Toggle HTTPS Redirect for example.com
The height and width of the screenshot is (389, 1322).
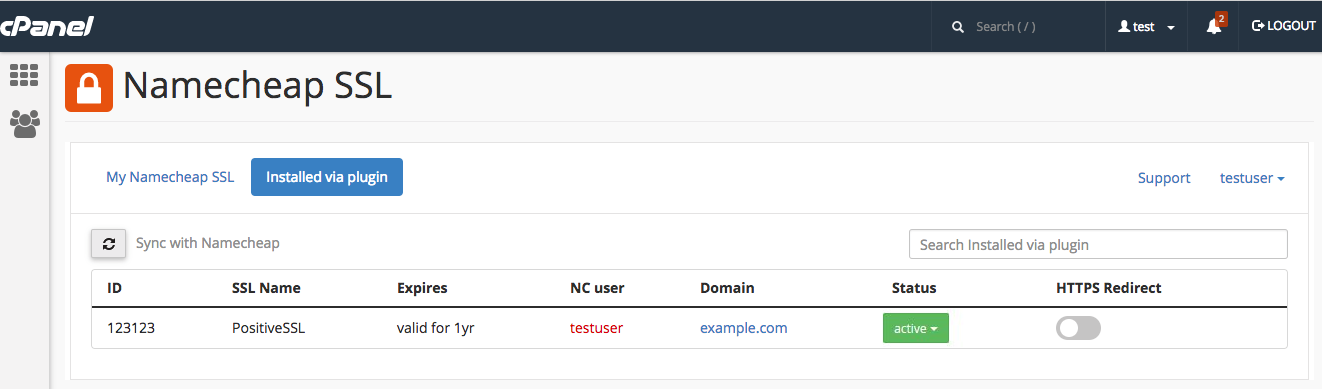click(1078, 328)
